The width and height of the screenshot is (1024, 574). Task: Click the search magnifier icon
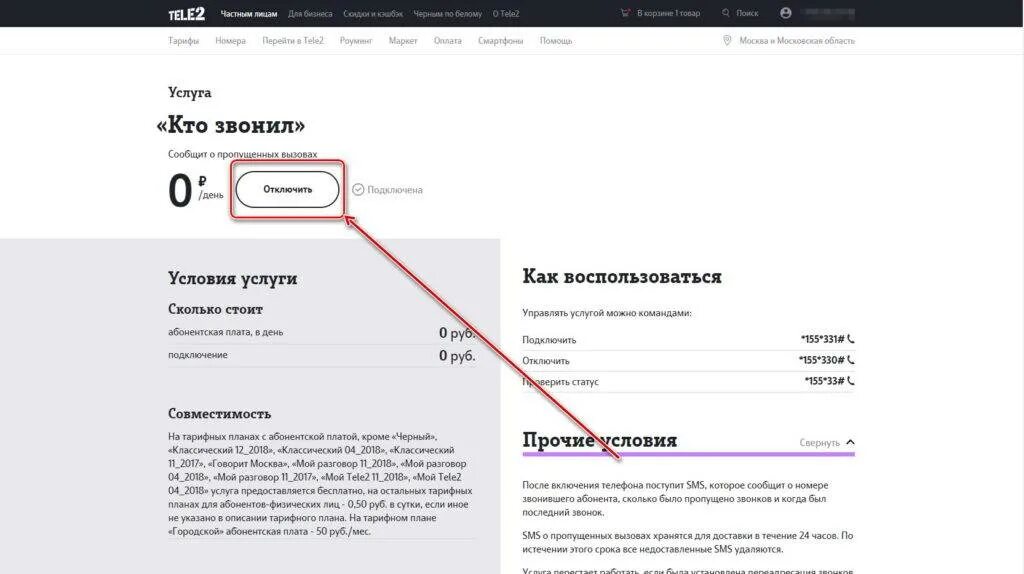[726, 13]
